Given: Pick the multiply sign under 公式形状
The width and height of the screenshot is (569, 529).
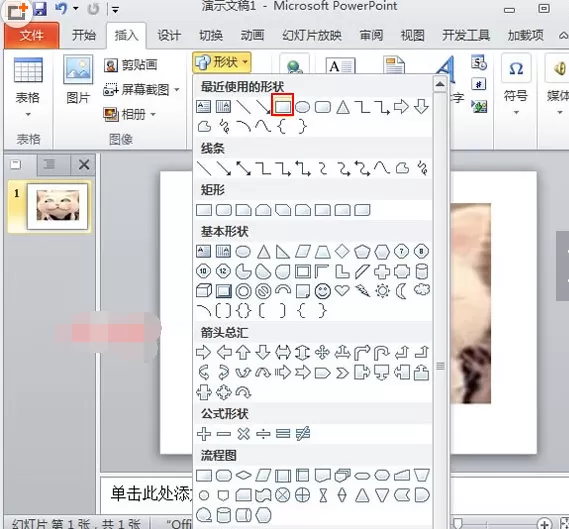Looking at the screenshot, I should coord(243,434).
